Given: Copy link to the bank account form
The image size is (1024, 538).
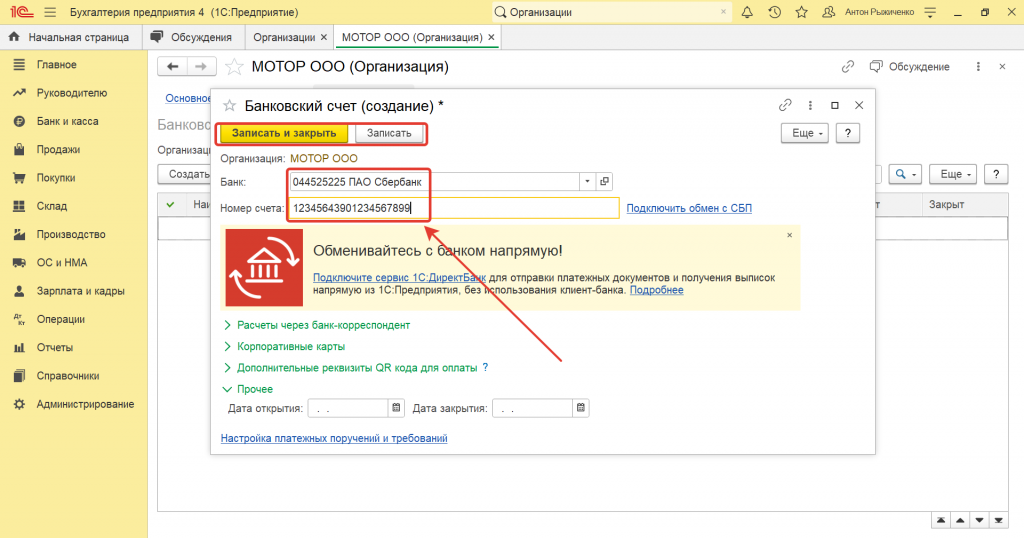Looking at the screenshot, I should click(785, 105).
